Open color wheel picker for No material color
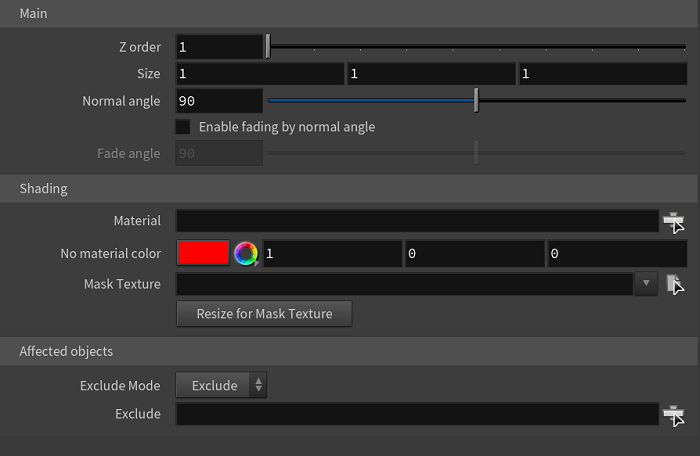 coord(246,254)
